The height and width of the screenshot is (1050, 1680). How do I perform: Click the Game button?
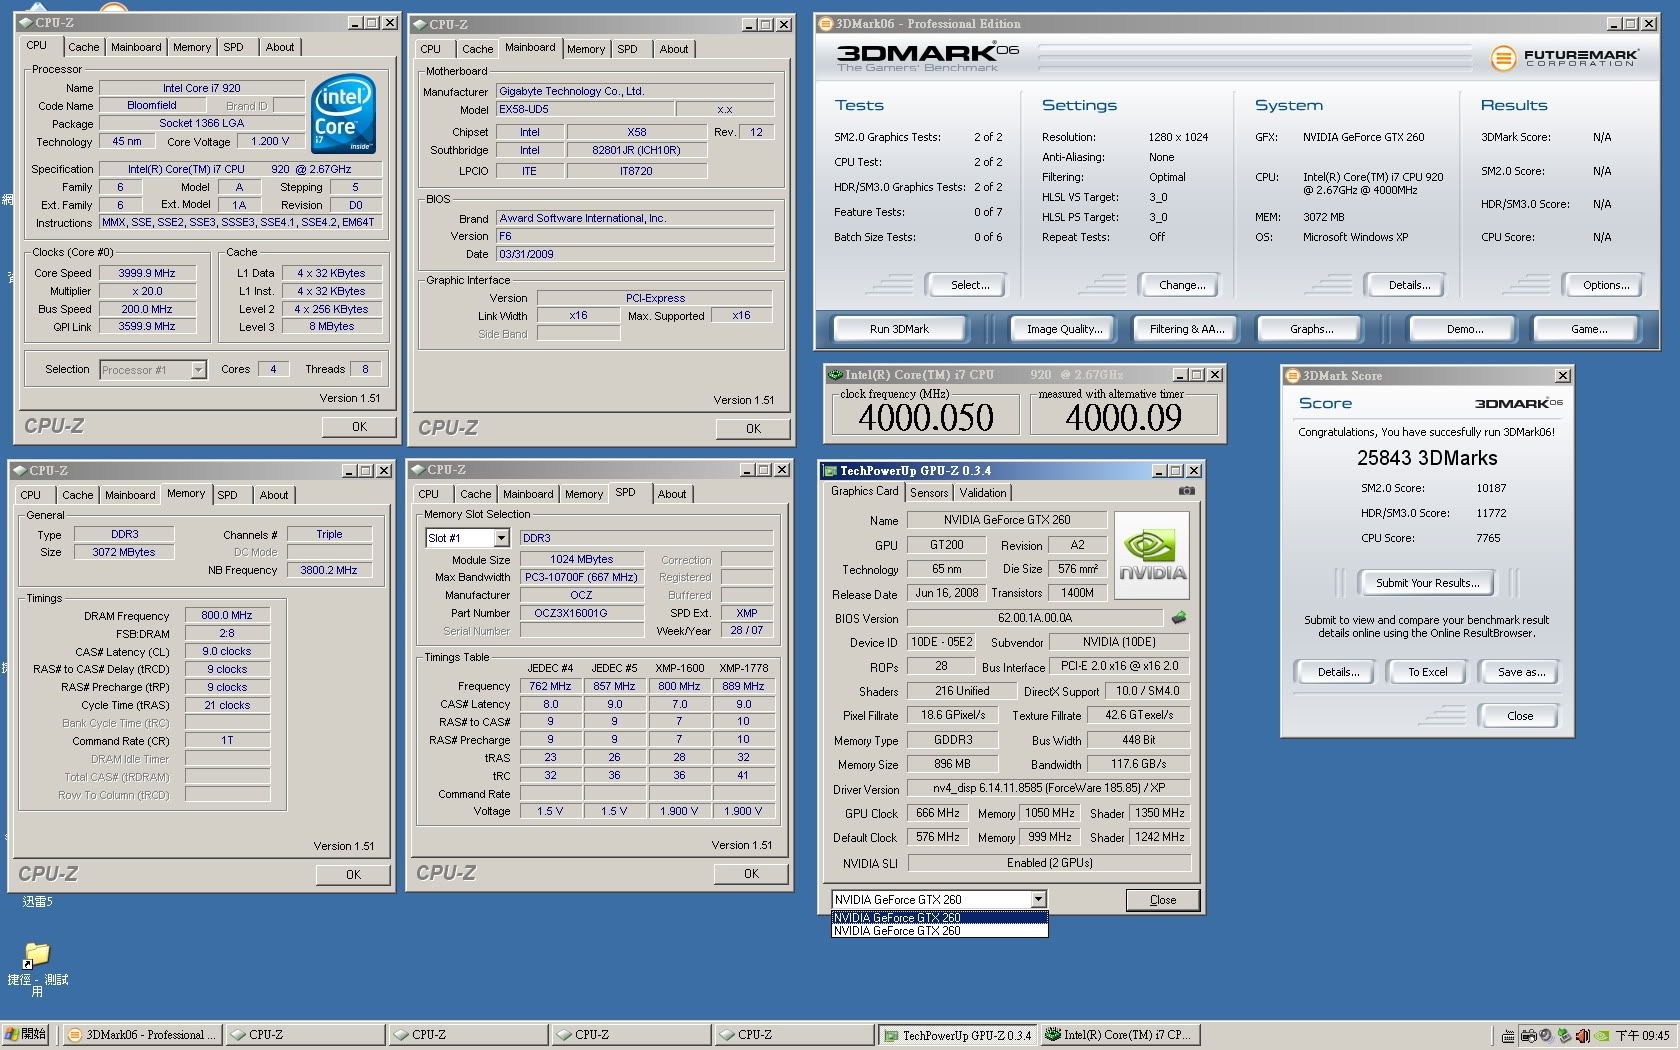coord(1589,329)
